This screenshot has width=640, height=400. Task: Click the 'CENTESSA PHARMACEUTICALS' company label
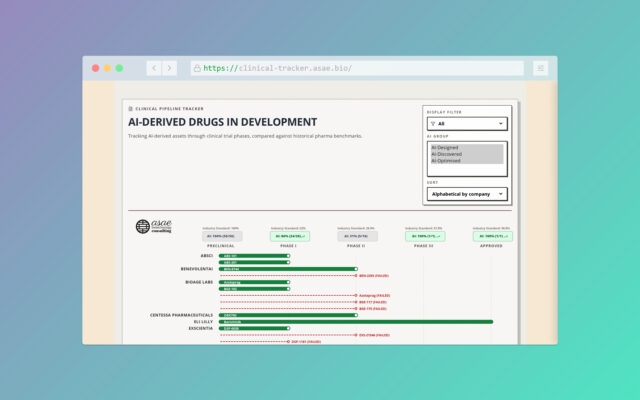pos(181,315)
